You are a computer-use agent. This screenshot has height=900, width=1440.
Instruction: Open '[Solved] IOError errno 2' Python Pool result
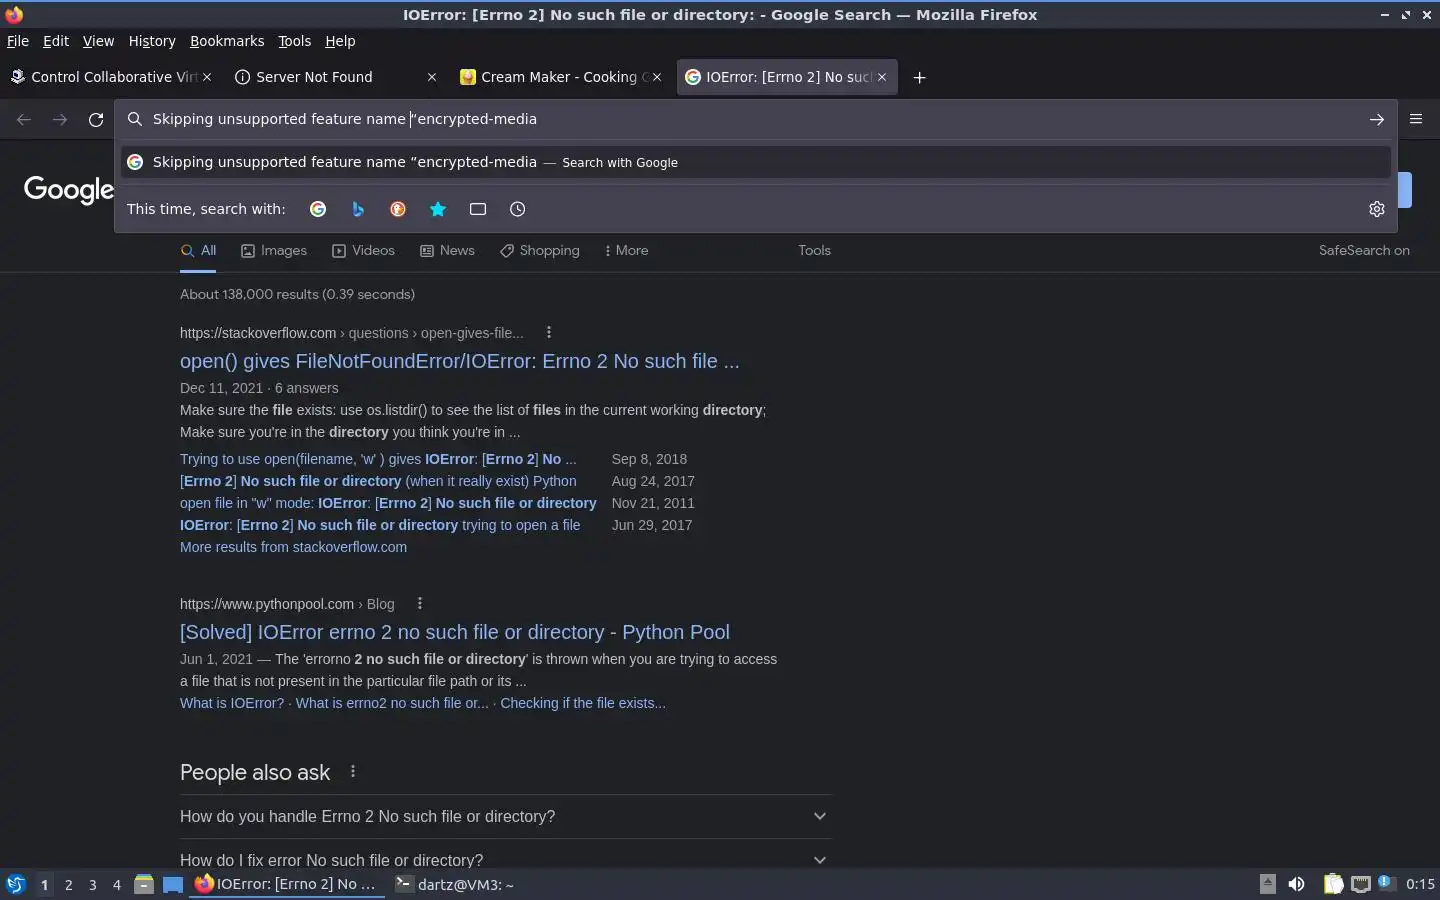click(x=455, y=632)
